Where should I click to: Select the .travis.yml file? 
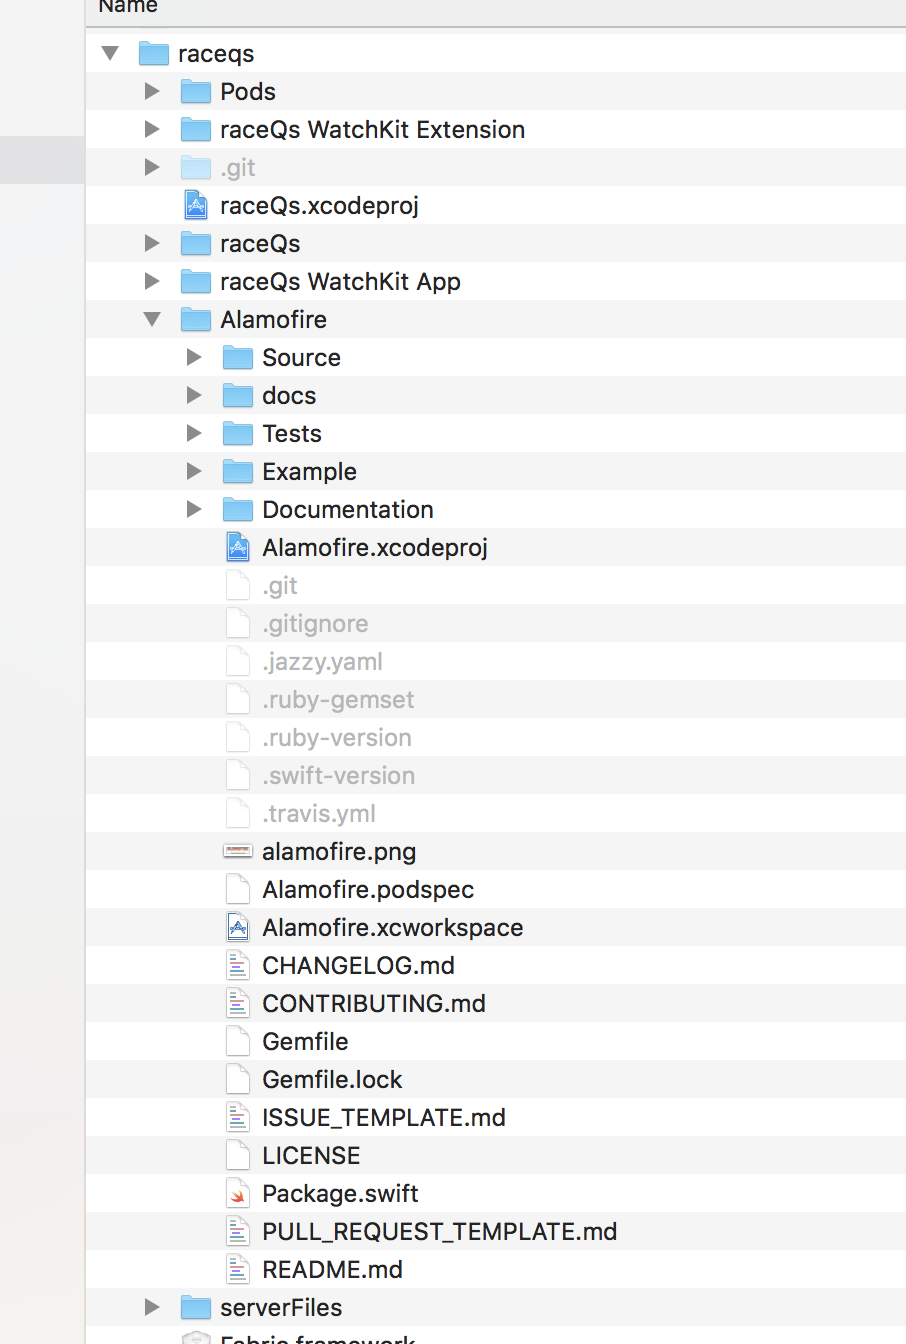319,814
